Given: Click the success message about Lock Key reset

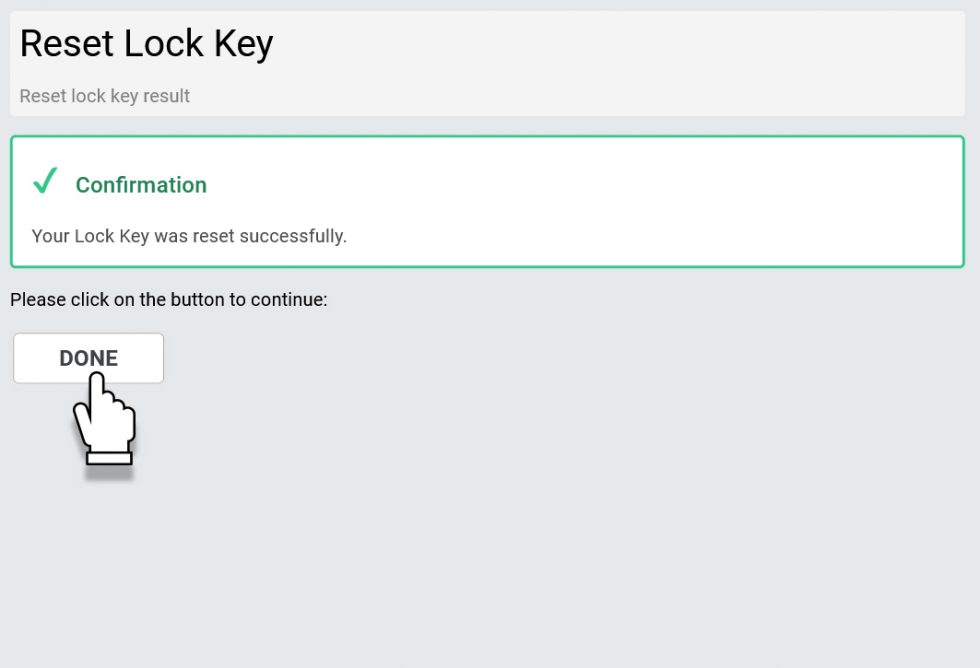Looking at the screenshot, I should point(190,236).
